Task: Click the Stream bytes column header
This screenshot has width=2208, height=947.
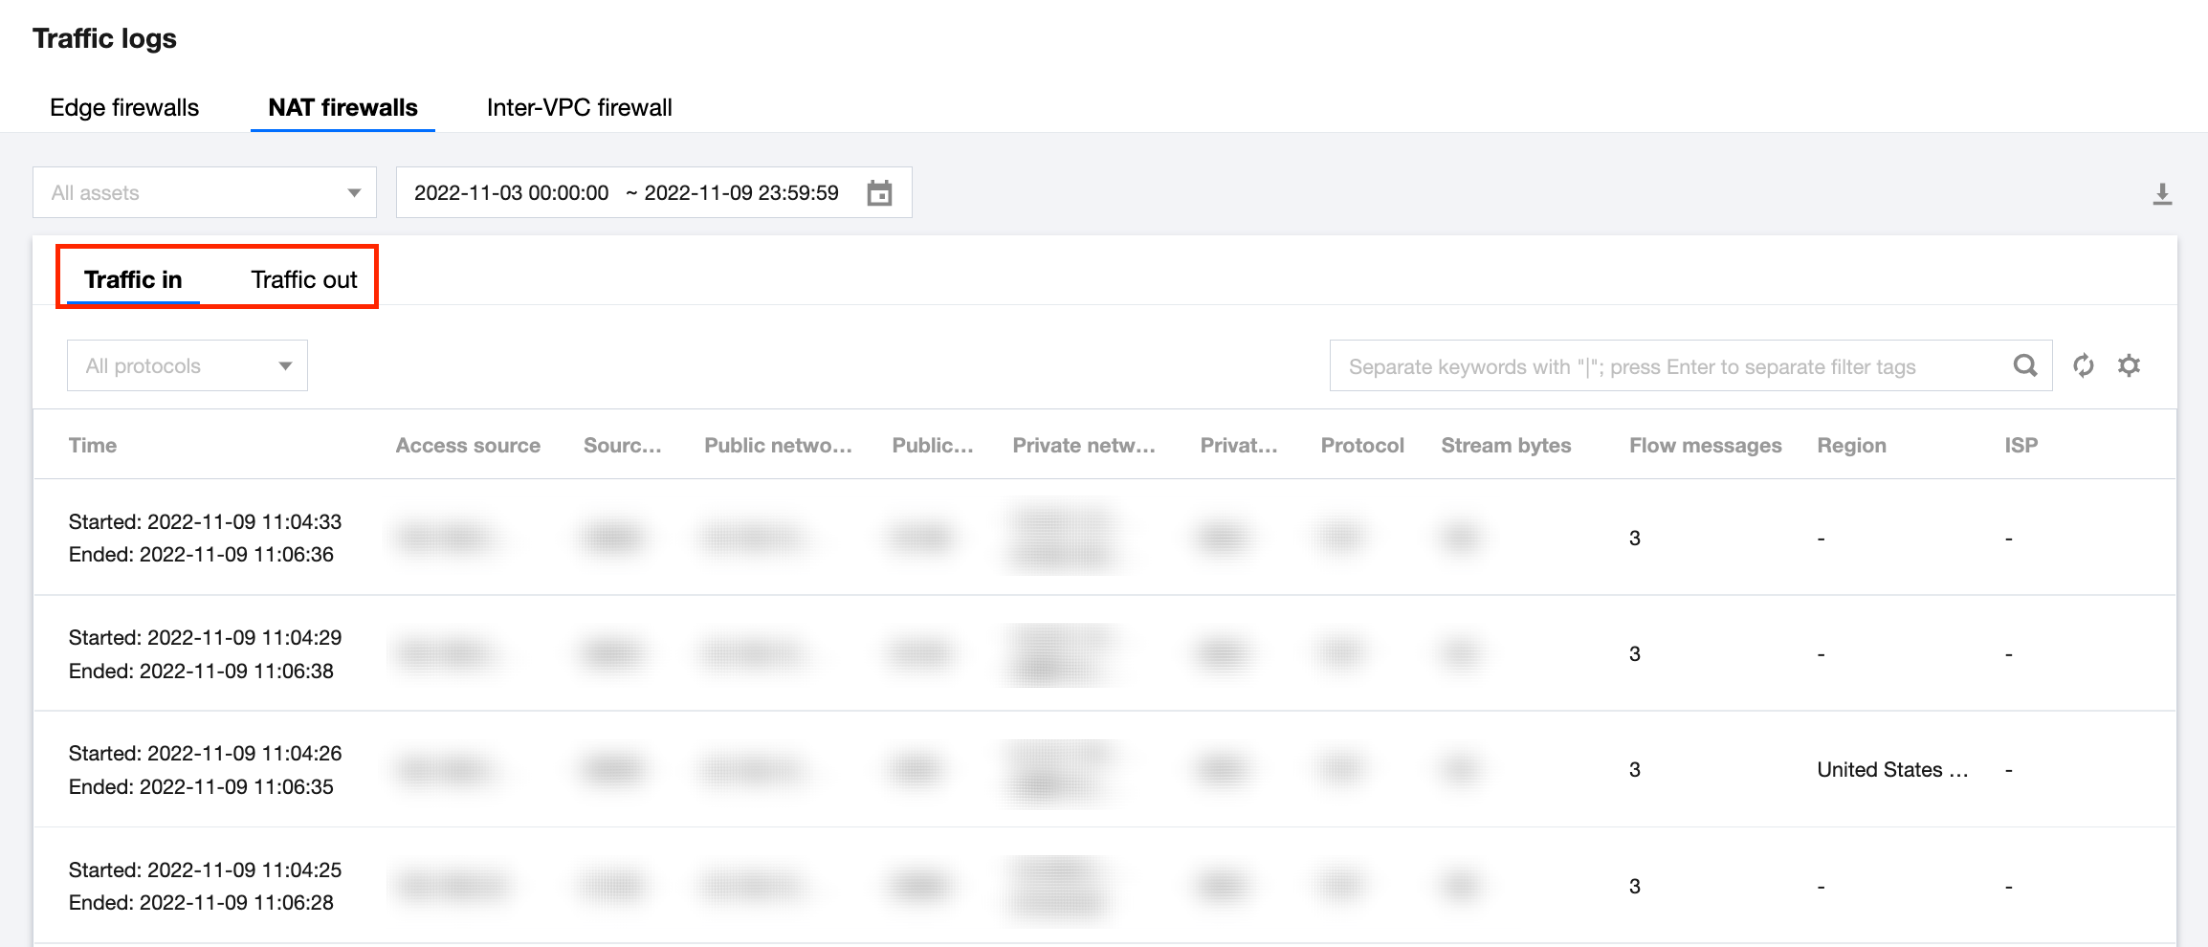Action: (1505, 446)
